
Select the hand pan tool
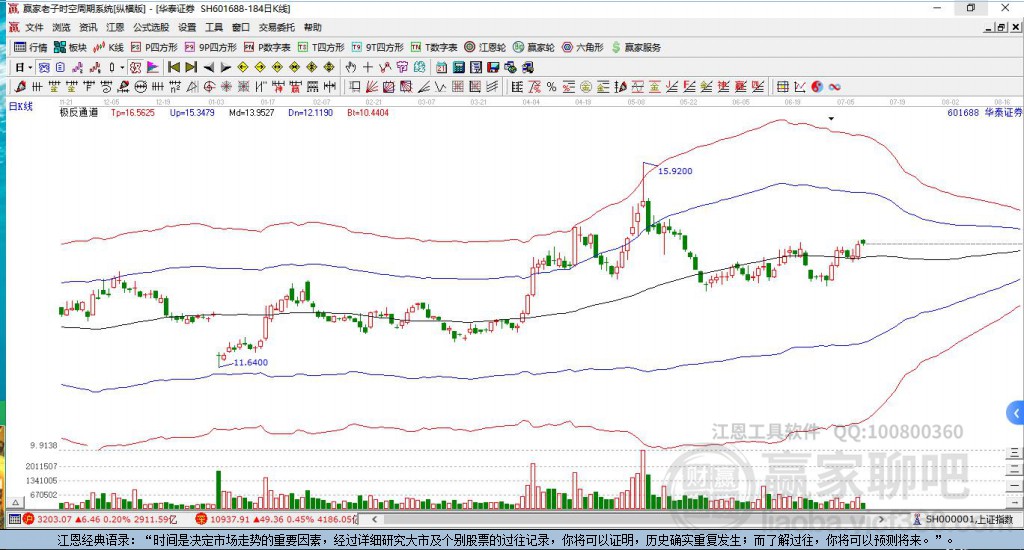coord(351,67)
